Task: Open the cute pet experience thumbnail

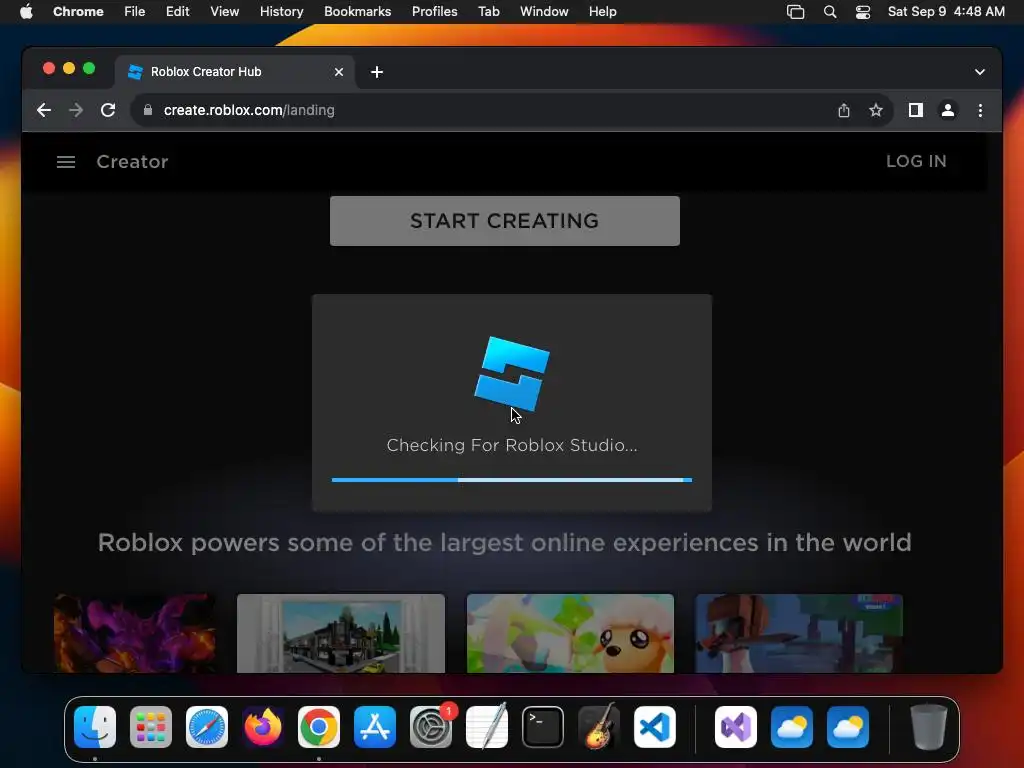Action: [570, 633]
